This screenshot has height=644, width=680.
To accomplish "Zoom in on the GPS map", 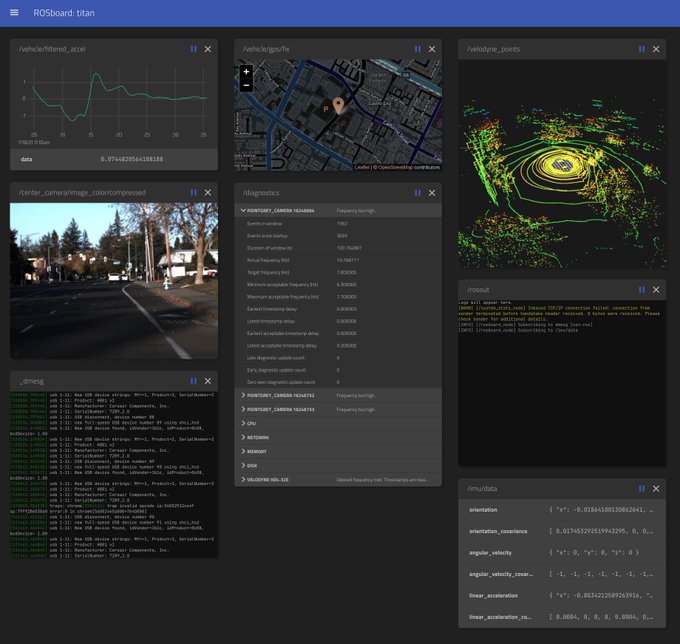I will 246,72.
